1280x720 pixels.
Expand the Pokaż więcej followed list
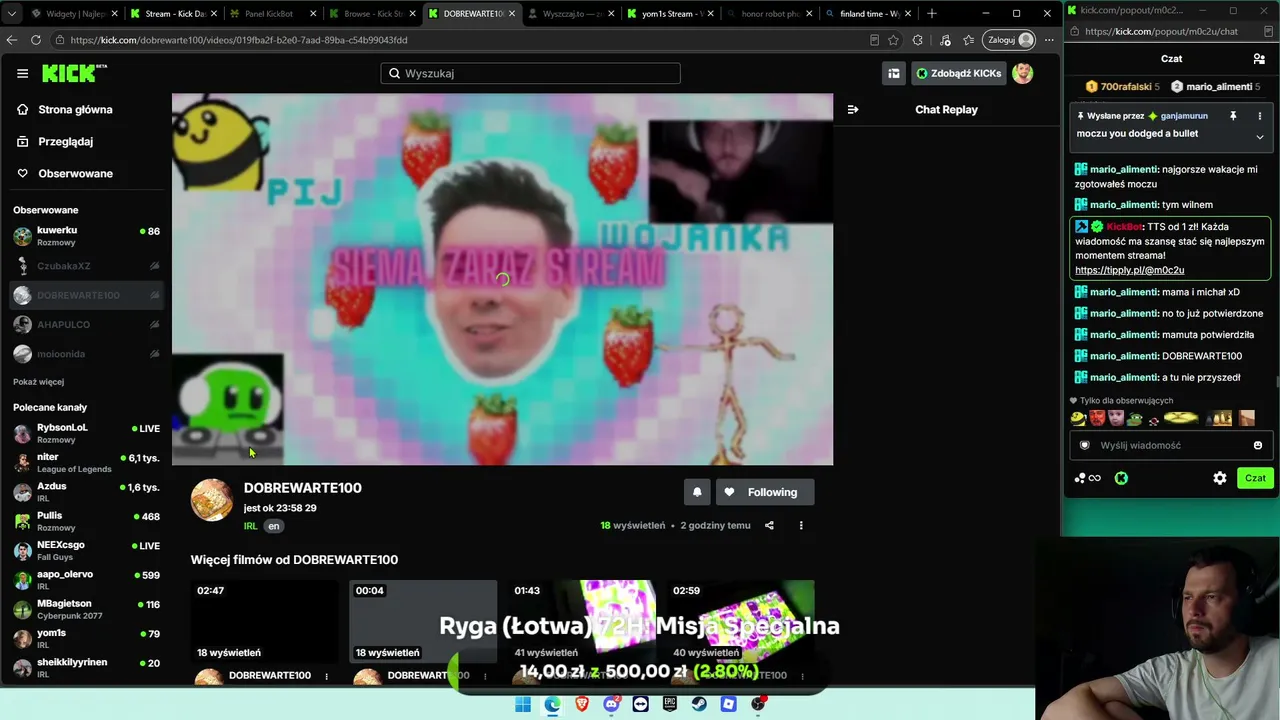[38, 382]
